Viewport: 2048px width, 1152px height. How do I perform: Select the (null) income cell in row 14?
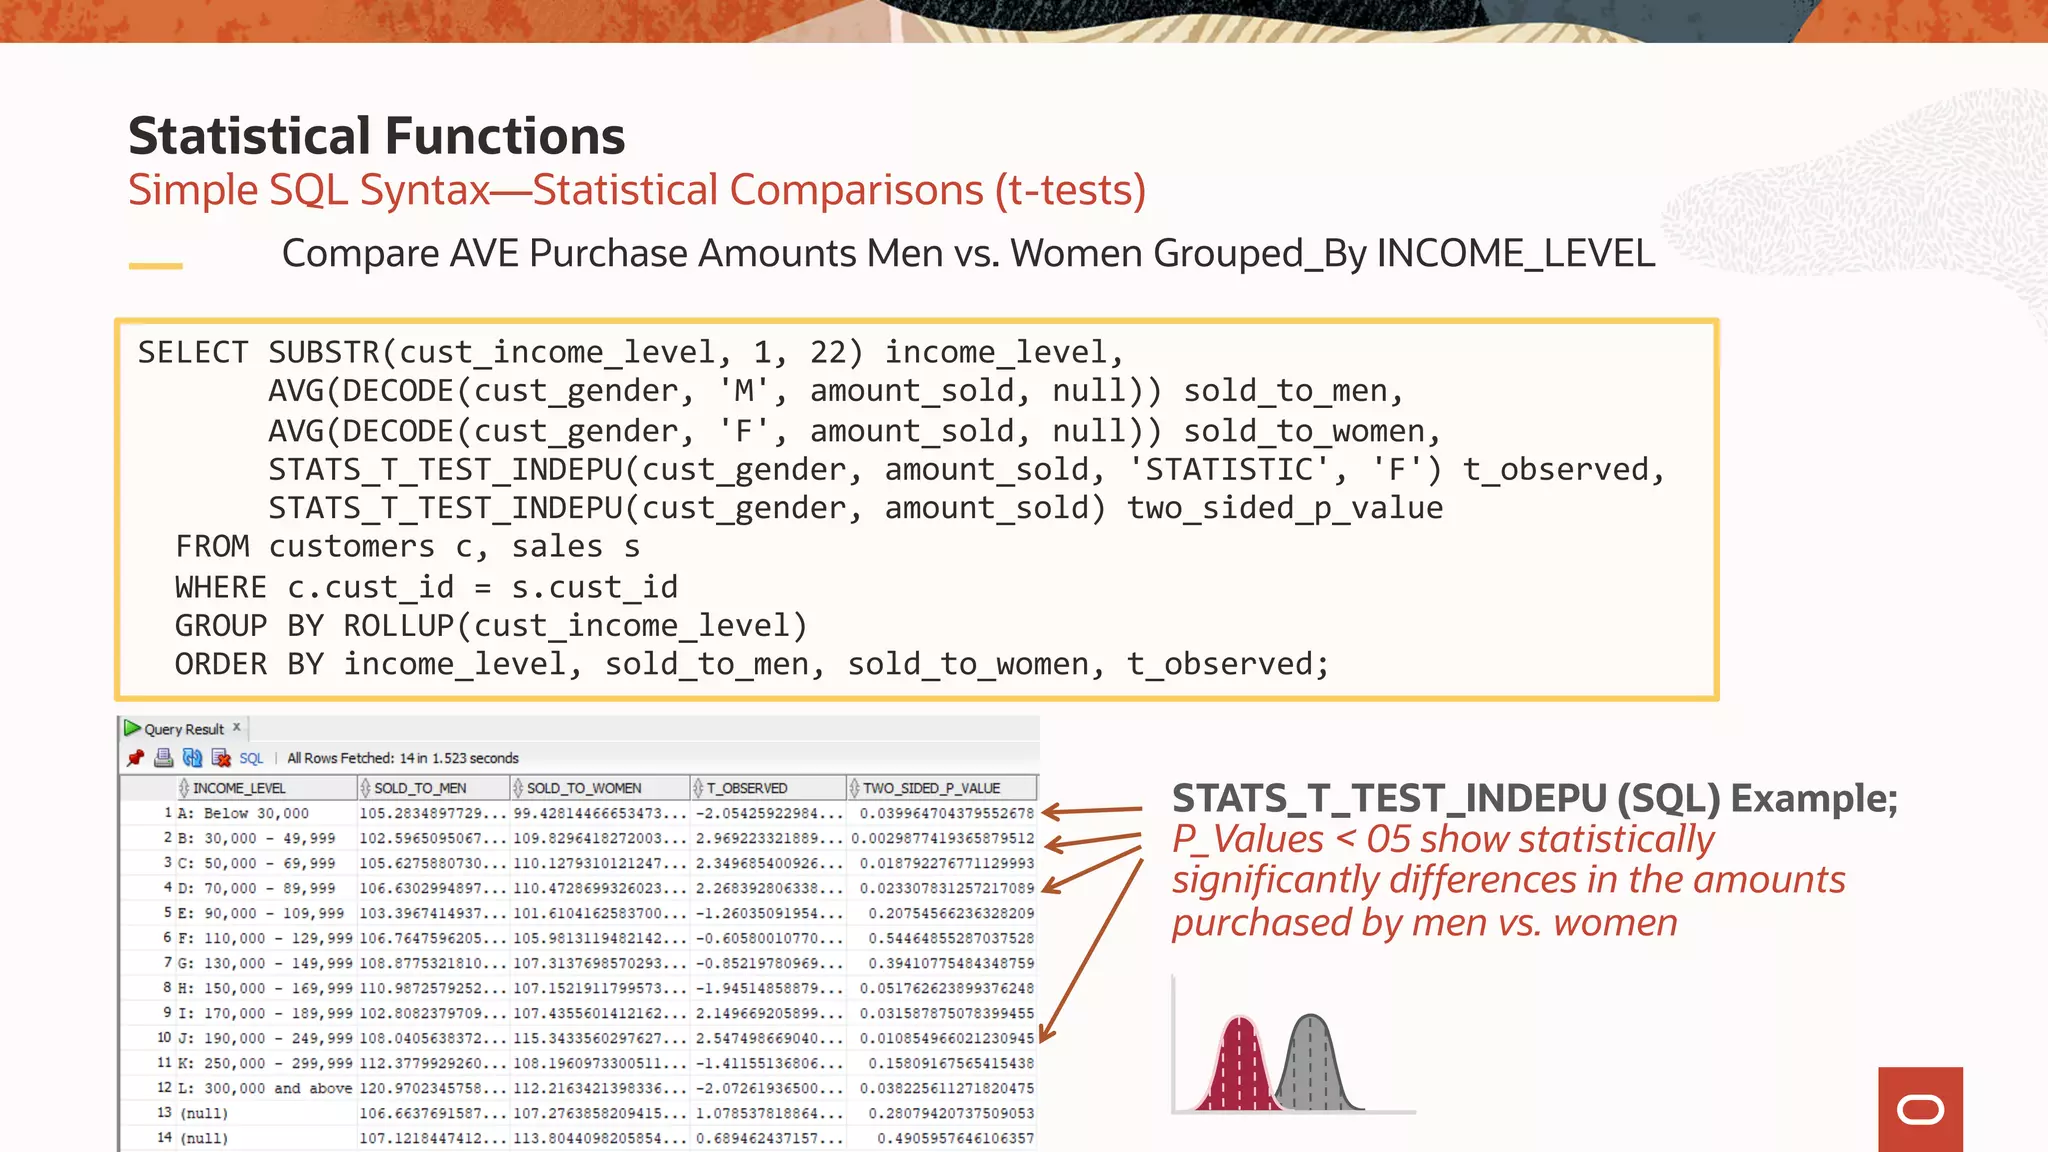(266, 1138)
